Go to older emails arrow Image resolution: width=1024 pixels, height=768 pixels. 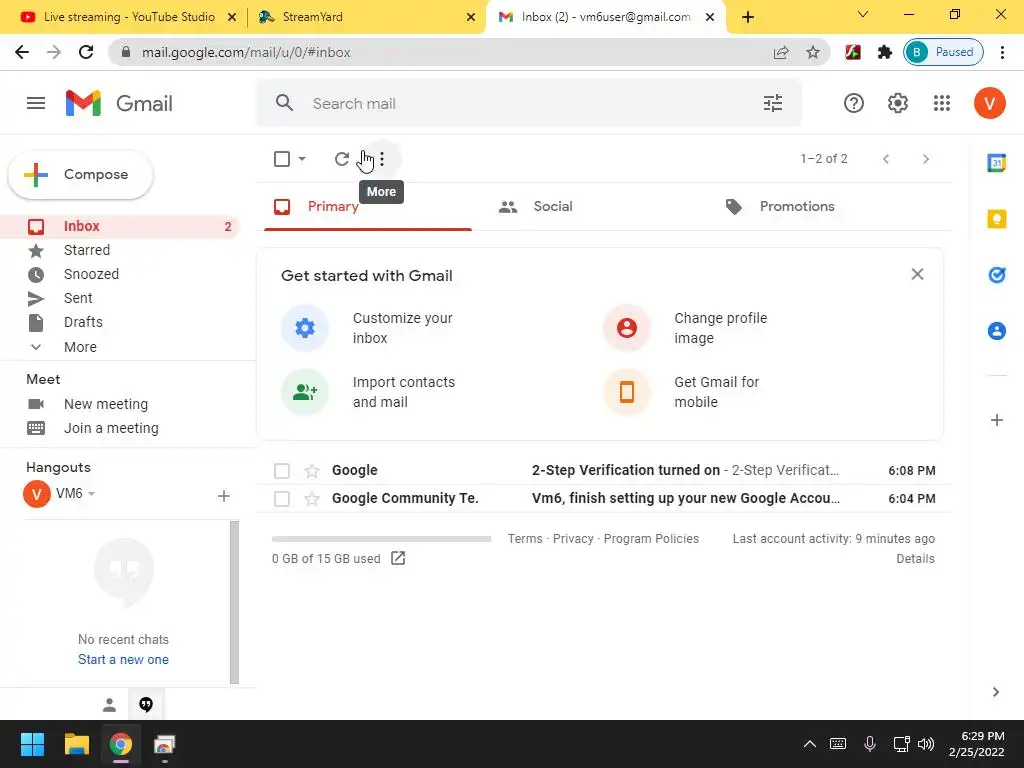click(925, 159)
